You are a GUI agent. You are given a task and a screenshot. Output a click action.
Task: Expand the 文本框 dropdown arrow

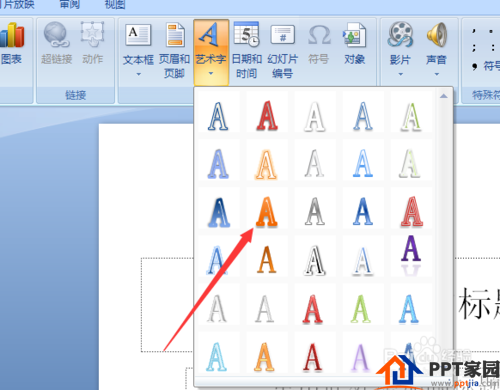138,74
